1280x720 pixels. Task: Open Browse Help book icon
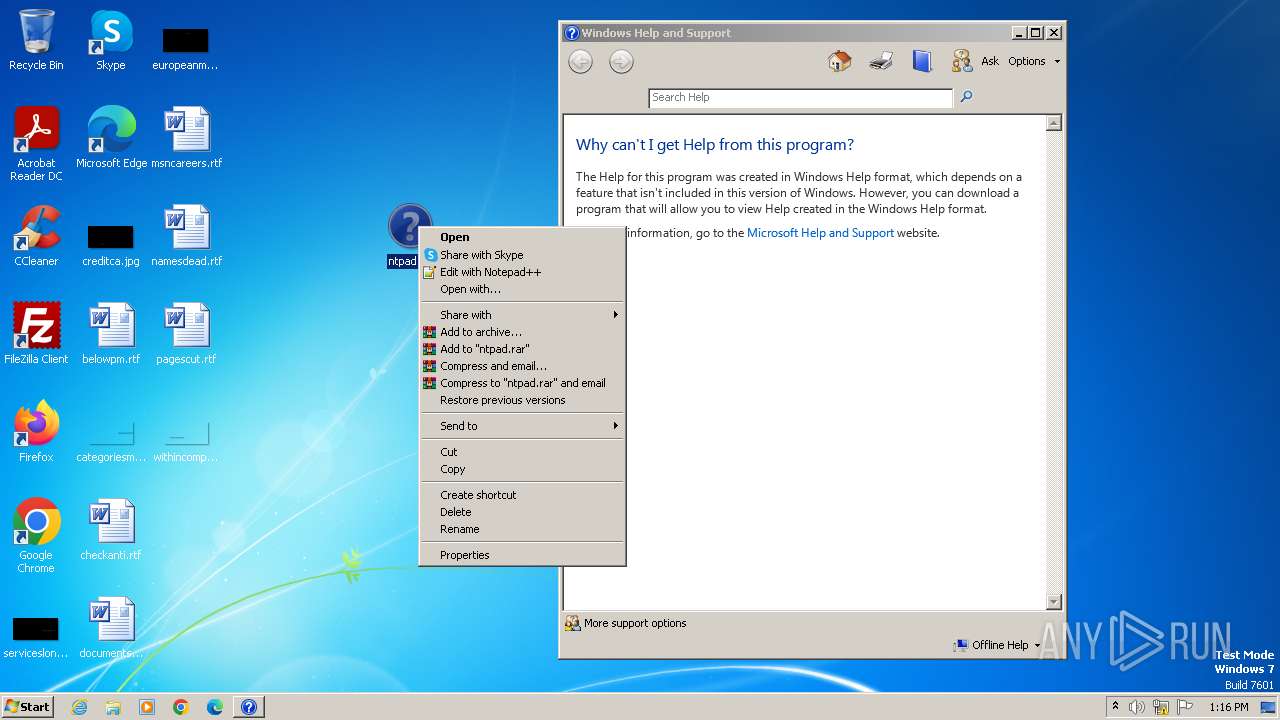pyautogui.click(x=922, y=61)
